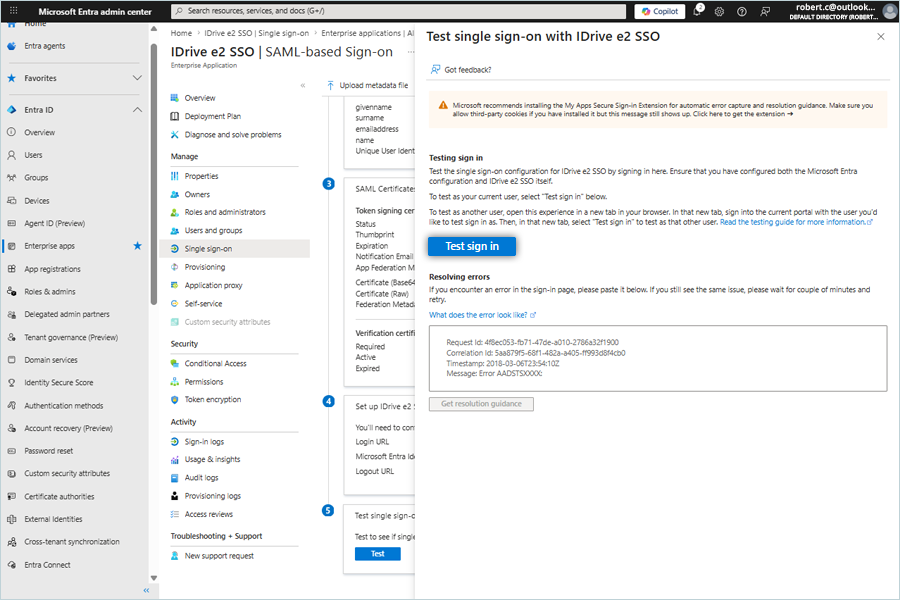
Task: Open the portal waffle menu icon
Action: [14, 11]
